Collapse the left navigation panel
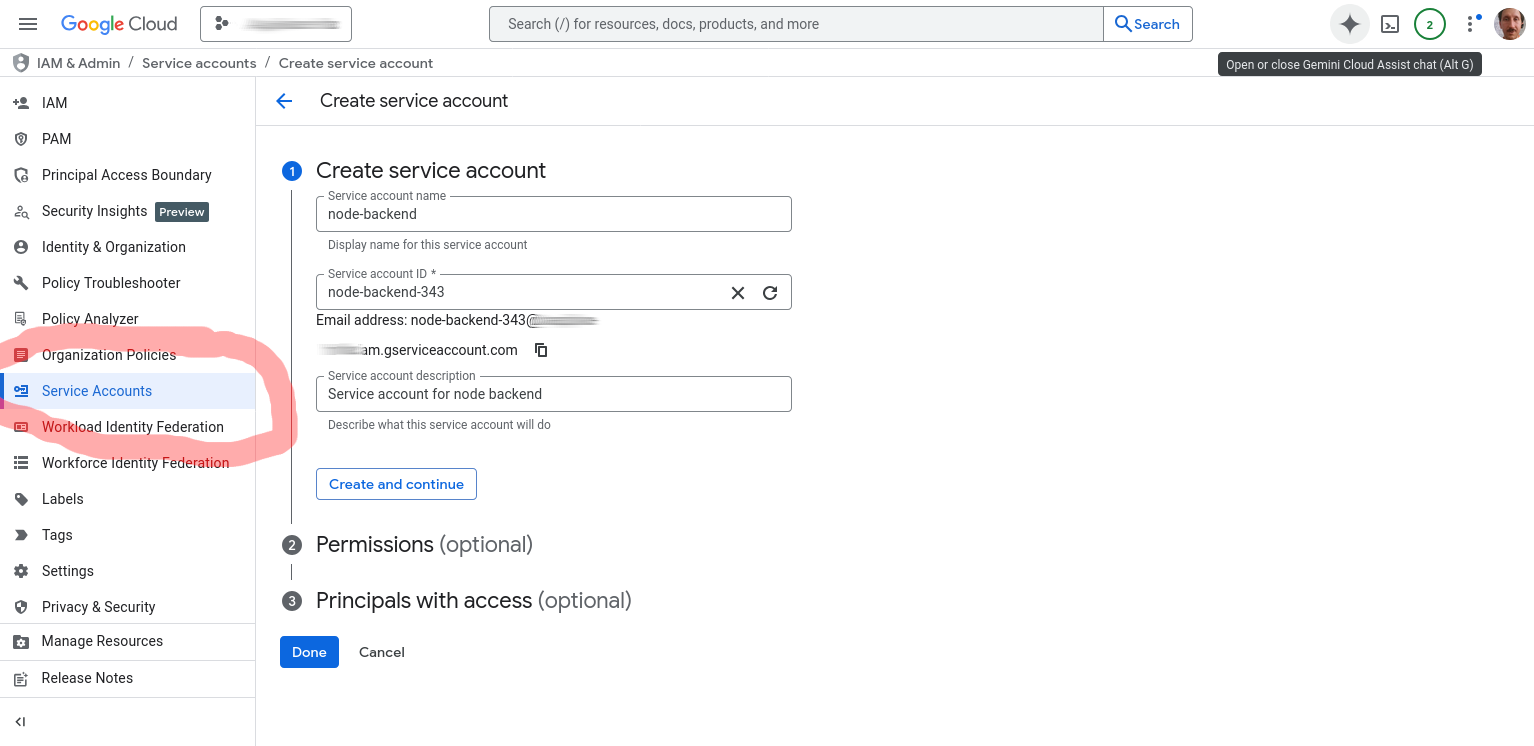This screenshot has width=1534, height=746. click(20, 722)
